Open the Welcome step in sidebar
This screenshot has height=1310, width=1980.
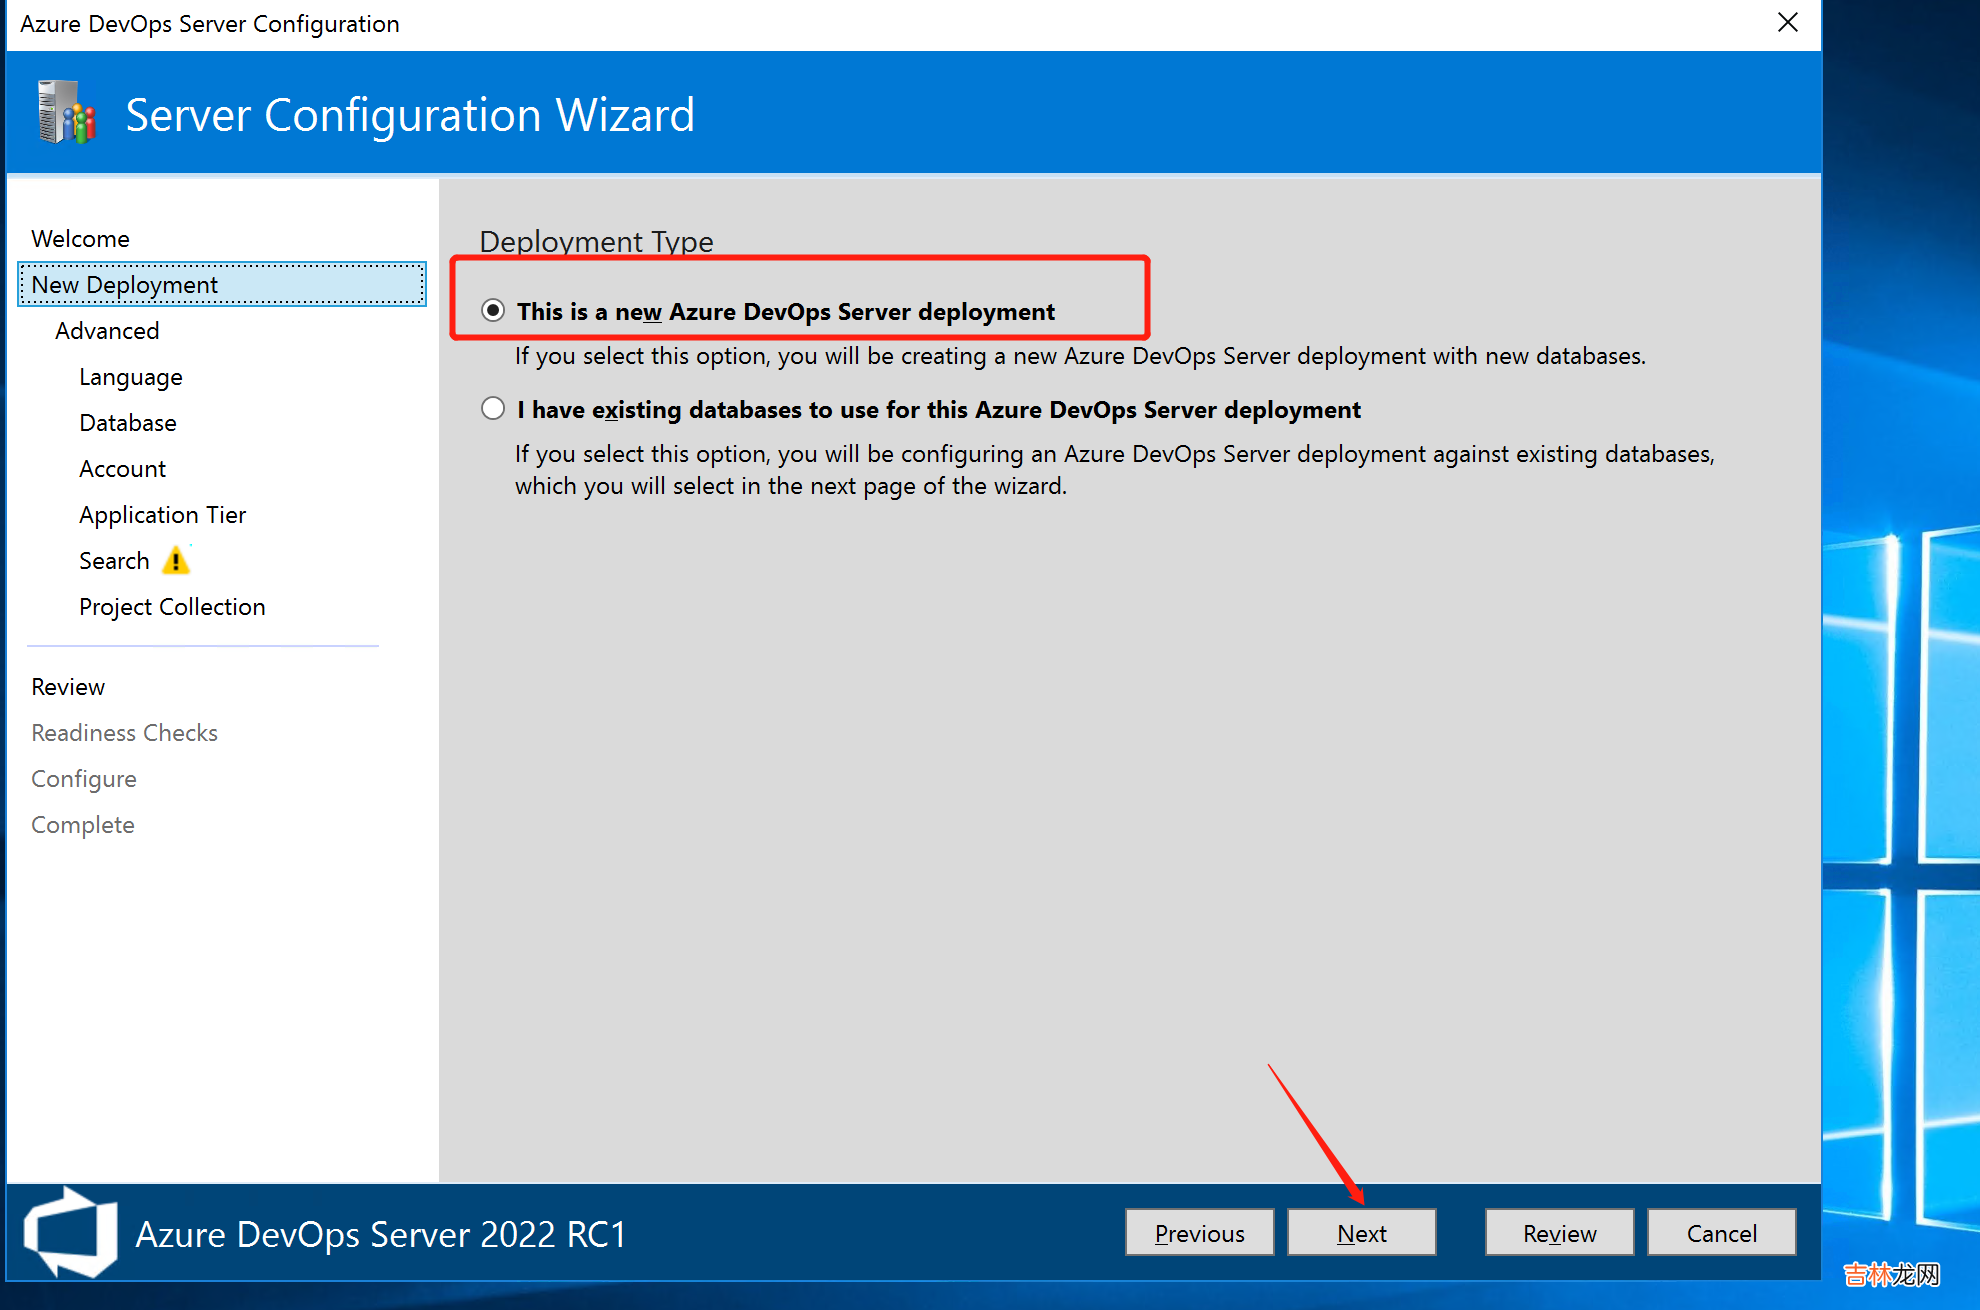(80, 239)
